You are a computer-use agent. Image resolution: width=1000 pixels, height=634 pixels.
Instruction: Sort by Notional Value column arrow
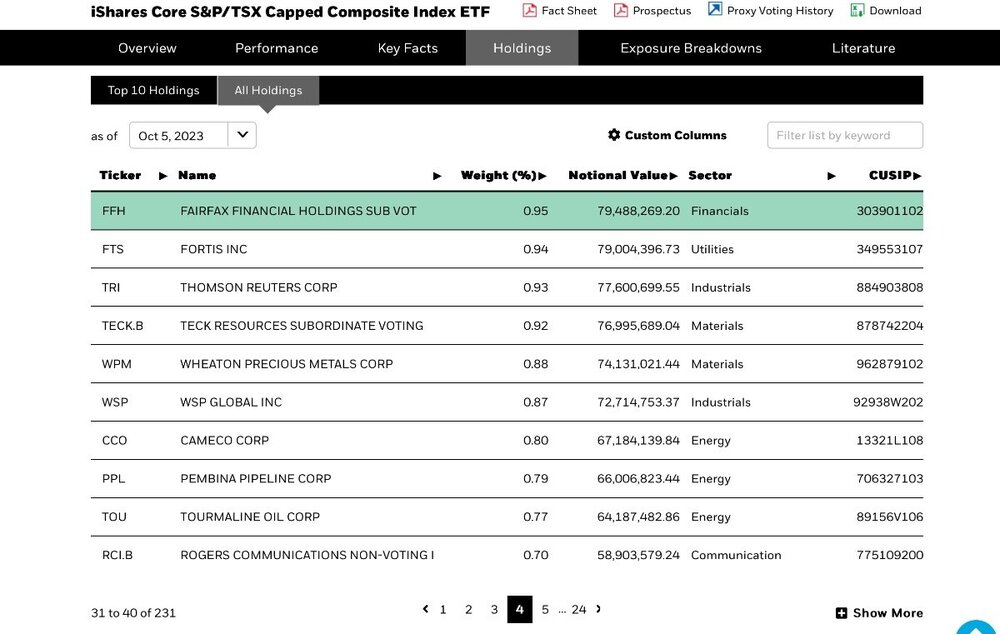click(673, 176)
